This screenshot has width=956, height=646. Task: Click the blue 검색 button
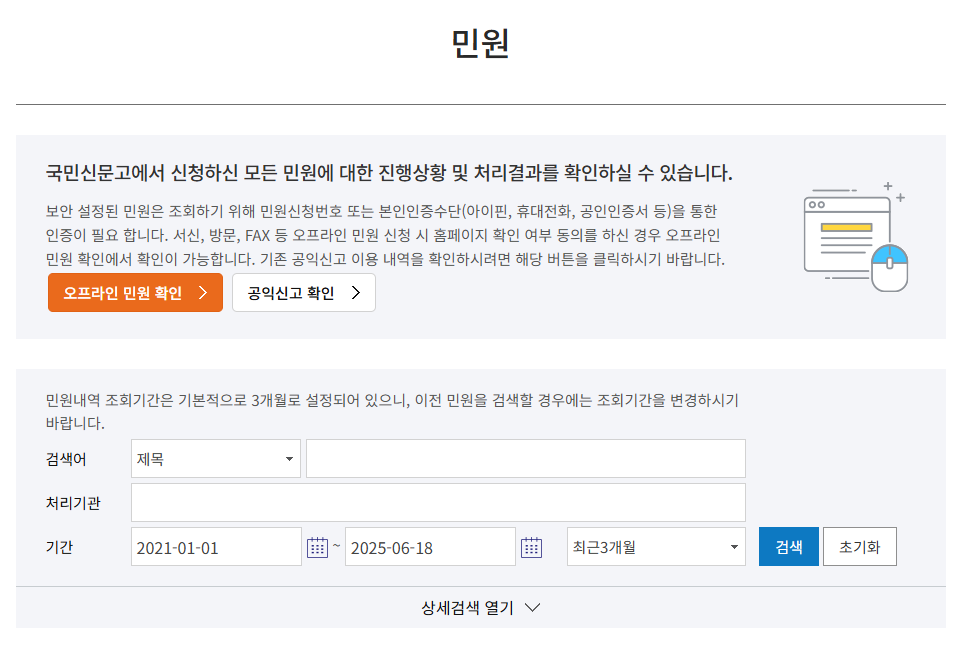(788, 547)
